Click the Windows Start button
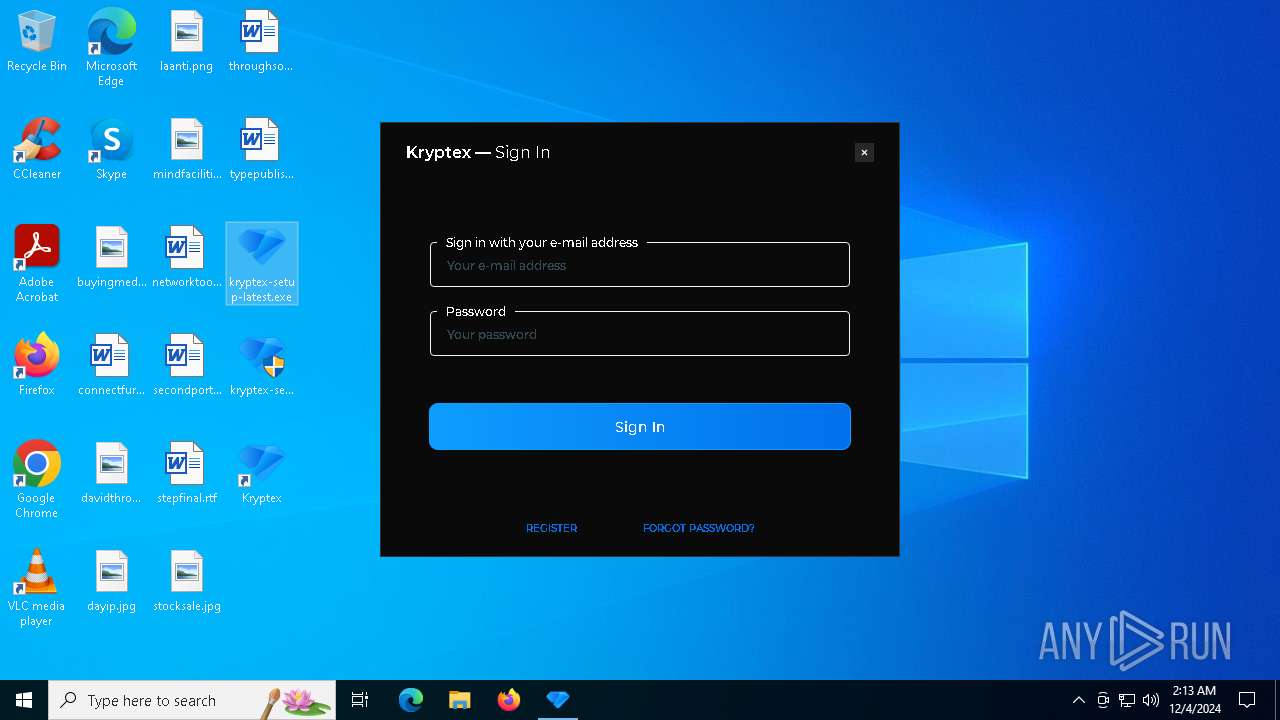Screen dimensions: 1280x720 coord(24,700)
